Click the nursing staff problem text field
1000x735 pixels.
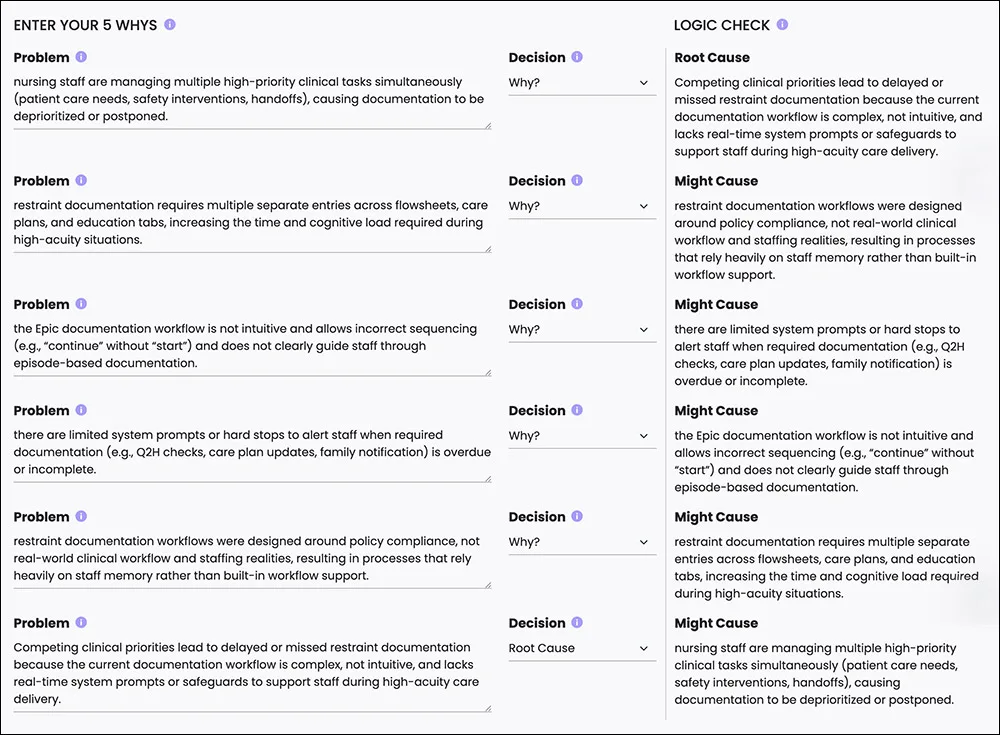[253, 100]
